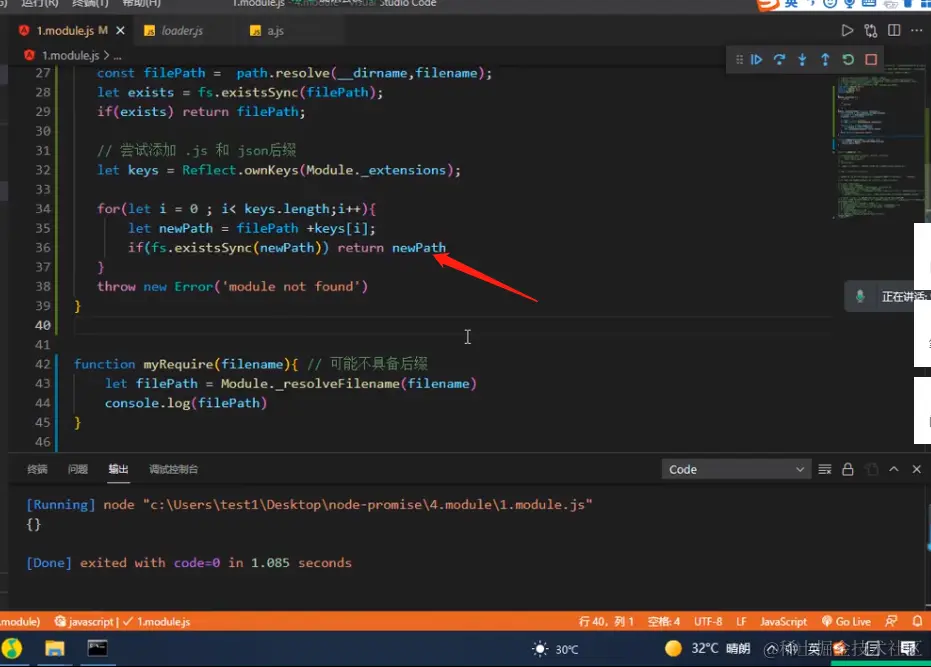931x667 pixels.
Task: Maximize the panel with the chevron-up icon
Action: tap(894, 469)
